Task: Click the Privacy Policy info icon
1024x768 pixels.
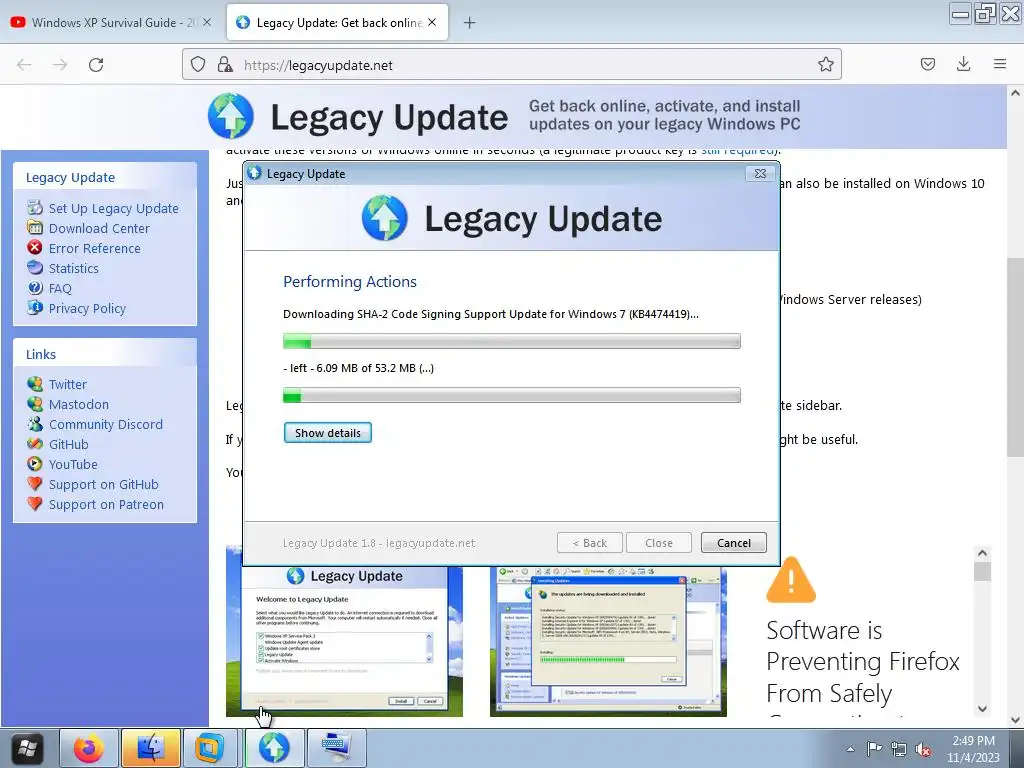Action: coord(35,307)
